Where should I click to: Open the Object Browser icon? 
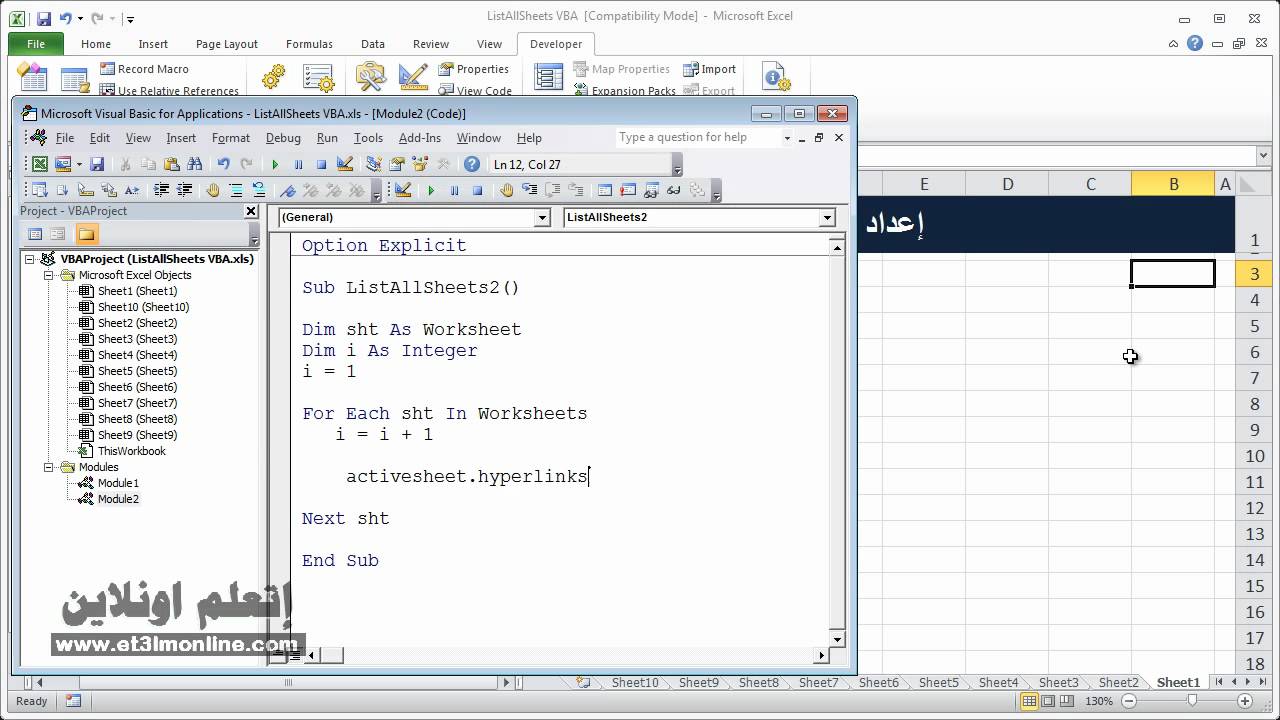(x=420, y=164)
